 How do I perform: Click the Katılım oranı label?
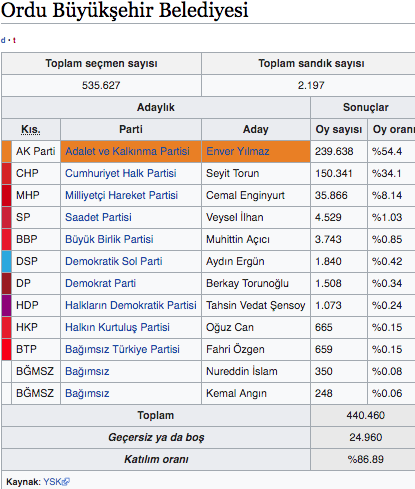pyautogui.click(x=156, y=459)
